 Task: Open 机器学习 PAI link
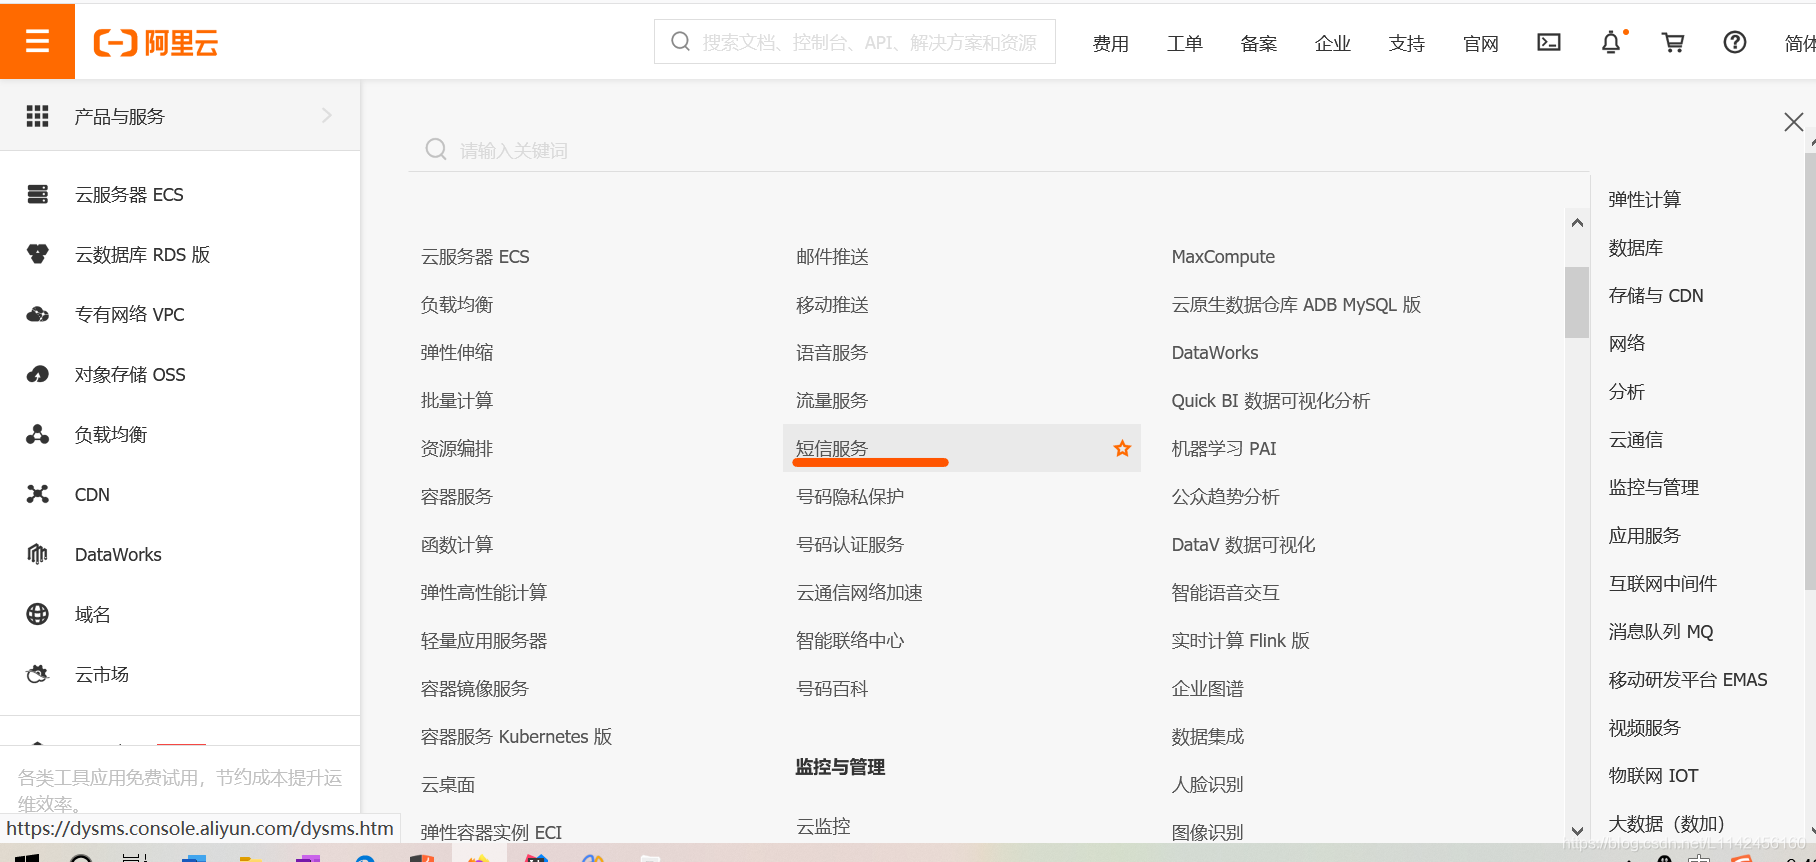pyautogui.click(x=1224, y=448)
